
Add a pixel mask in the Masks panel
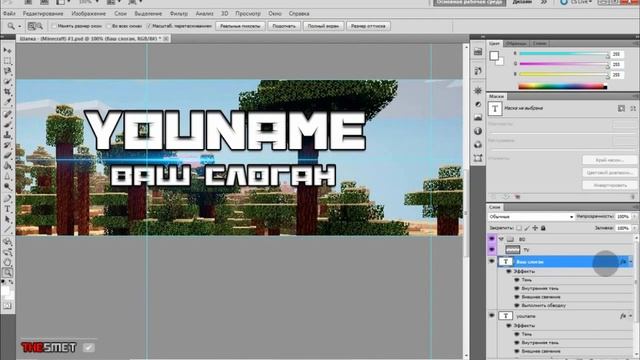(621, 109)
